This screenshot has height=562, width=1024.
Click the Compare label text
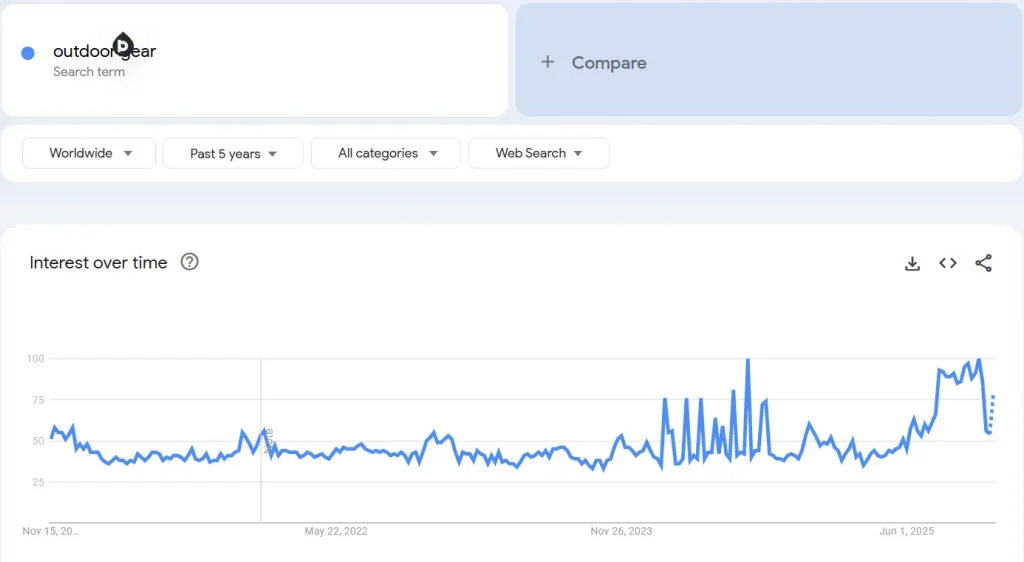pos(609,62)
